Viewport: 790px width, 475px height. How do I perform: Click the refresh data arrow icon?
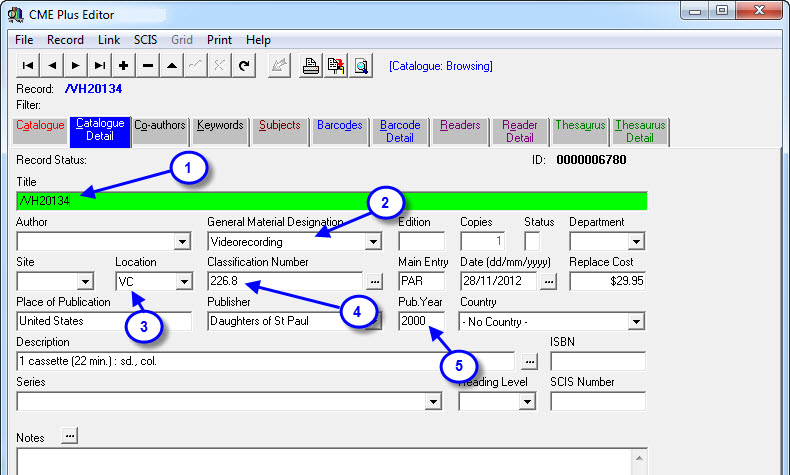coord(244,66)
